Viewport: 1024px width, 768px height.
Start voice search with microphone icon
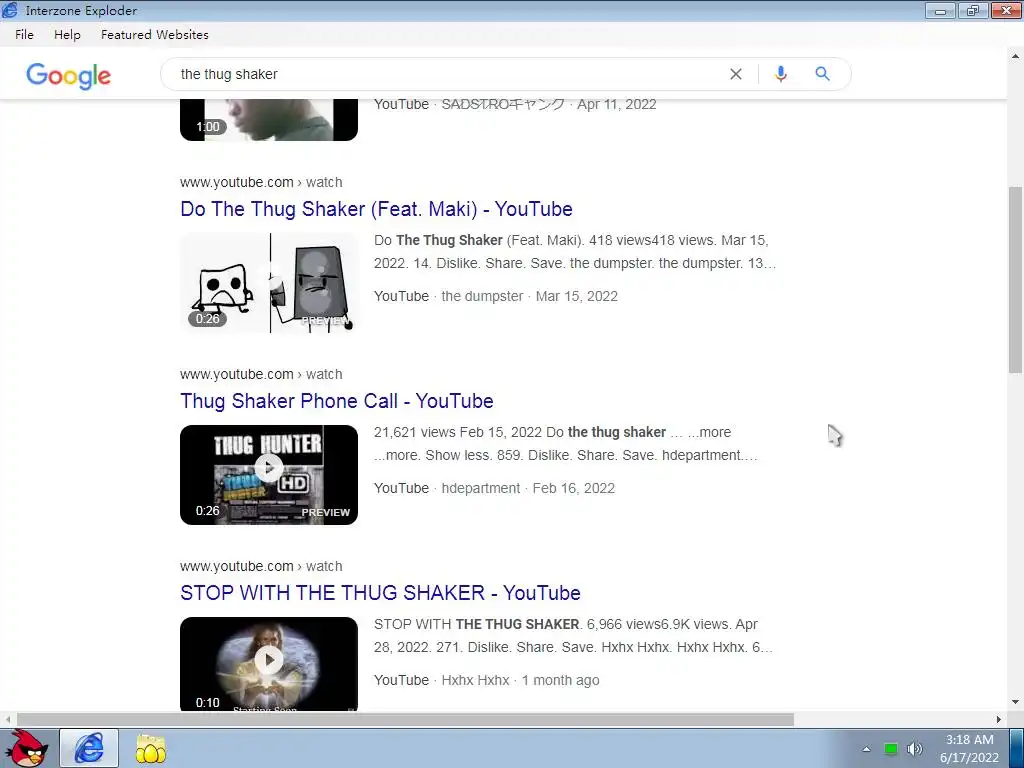pyautogui.click(x=780, y=74)
